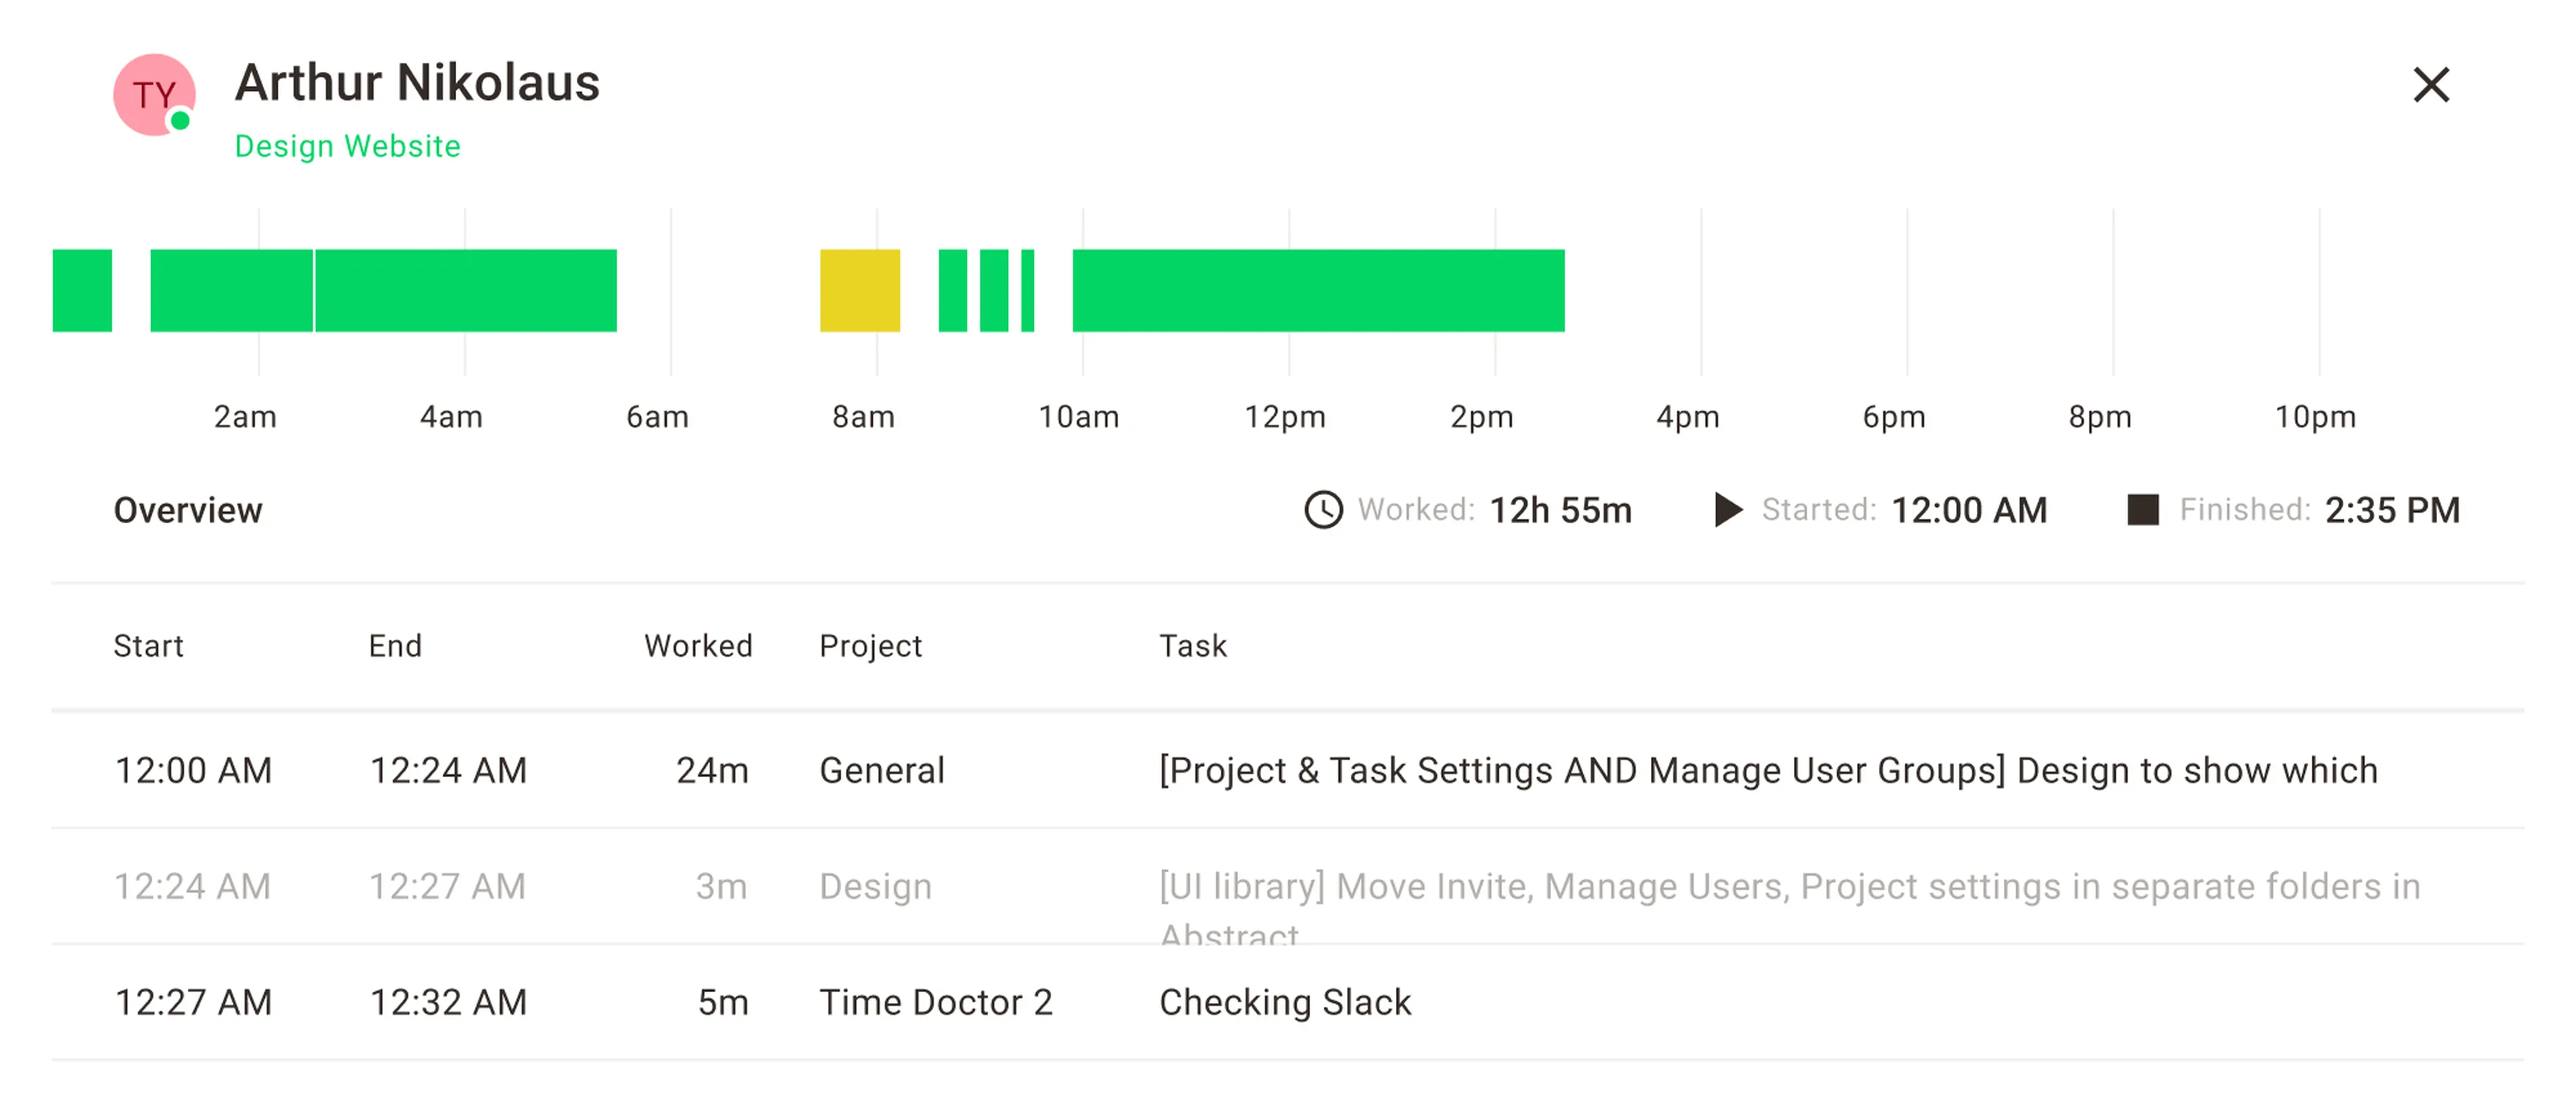The image size is (2576, 1113).
Task: Open the Design Website link
Action: coord(347,146)
